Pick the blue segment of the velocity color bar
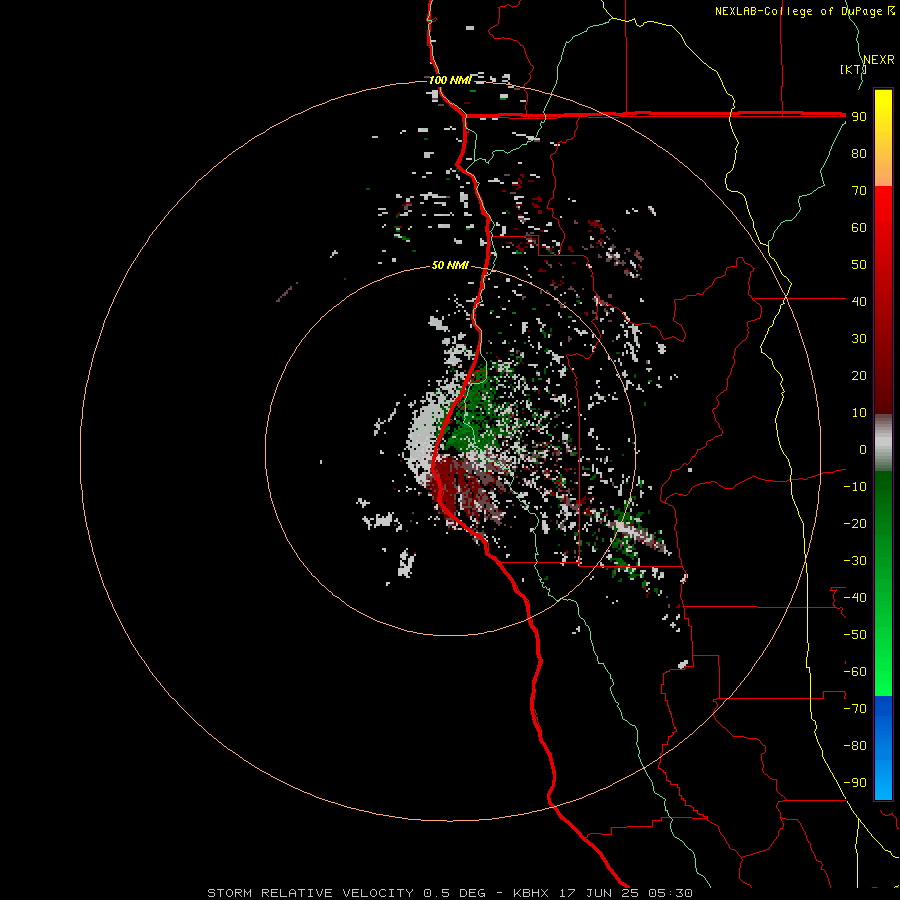Screen dimensions: 900x900 (883, 747)
